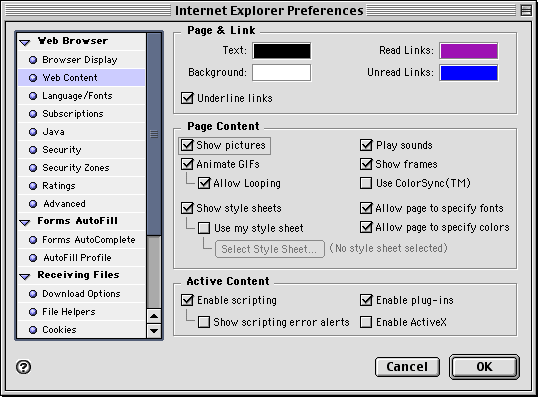Change the Unread Links color swatch
Screen dimensions: 538x397
click(469, 73)
